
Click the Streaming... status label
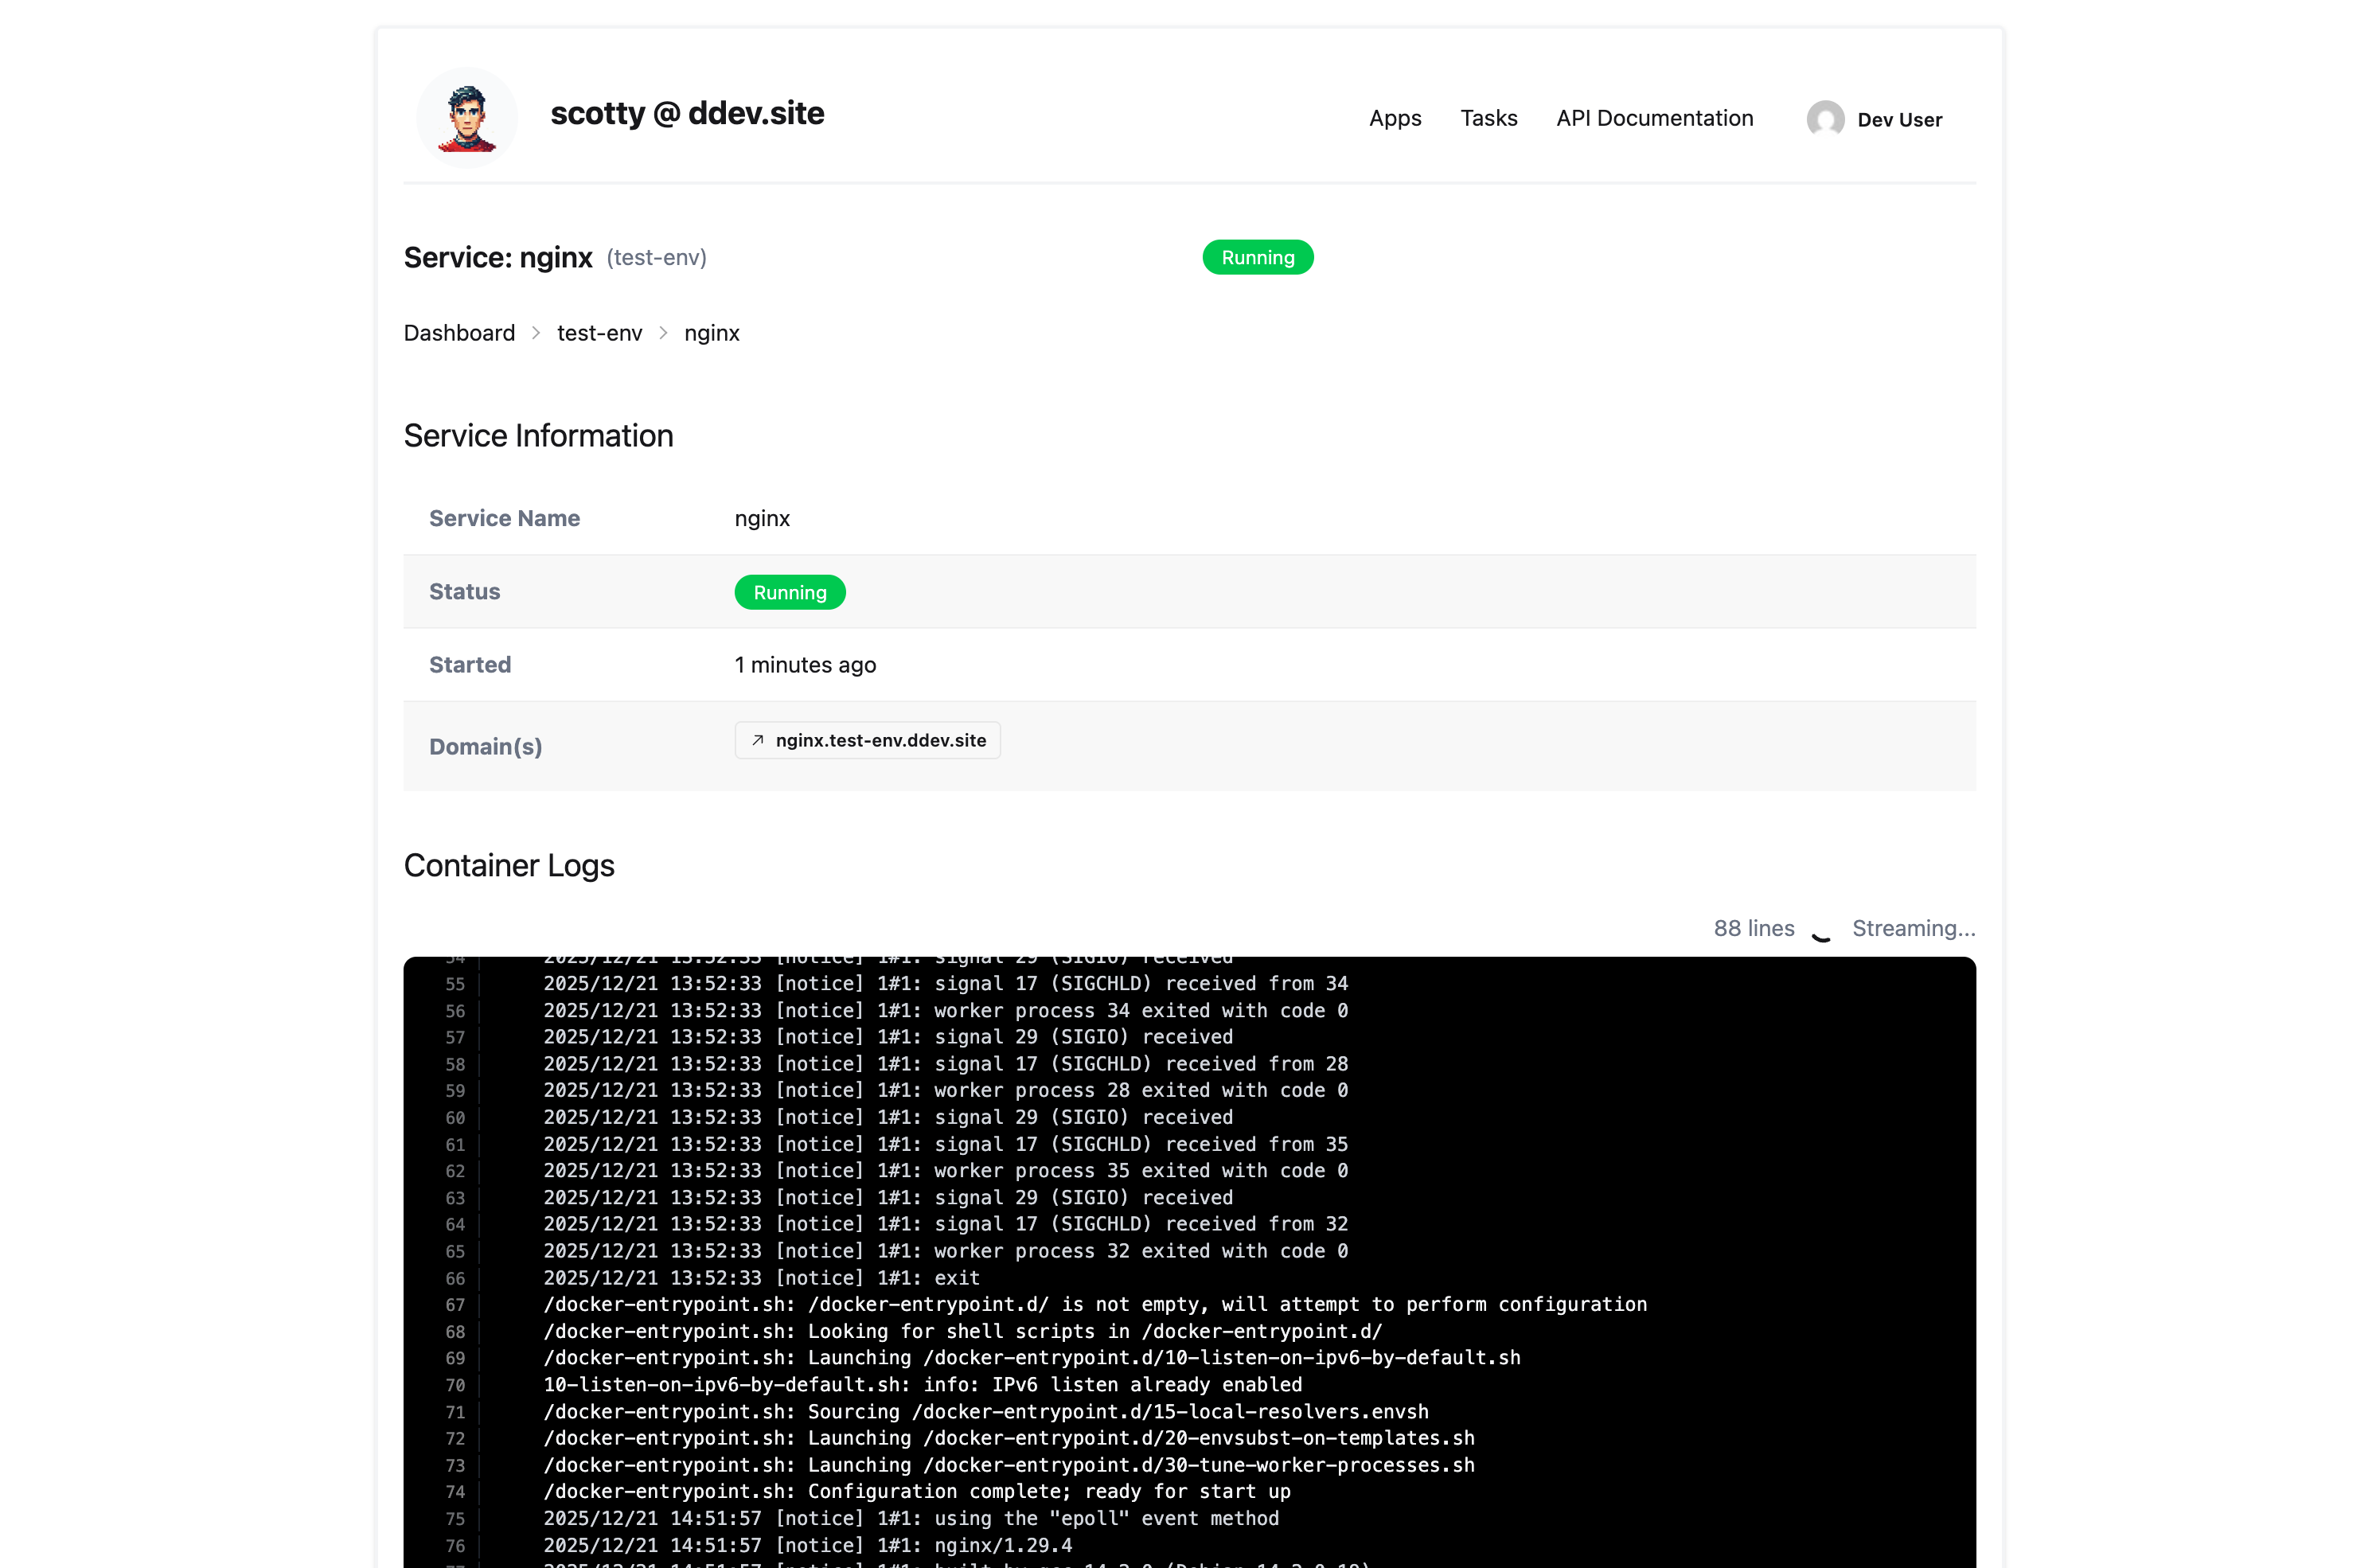click(x=1913, y=928)
